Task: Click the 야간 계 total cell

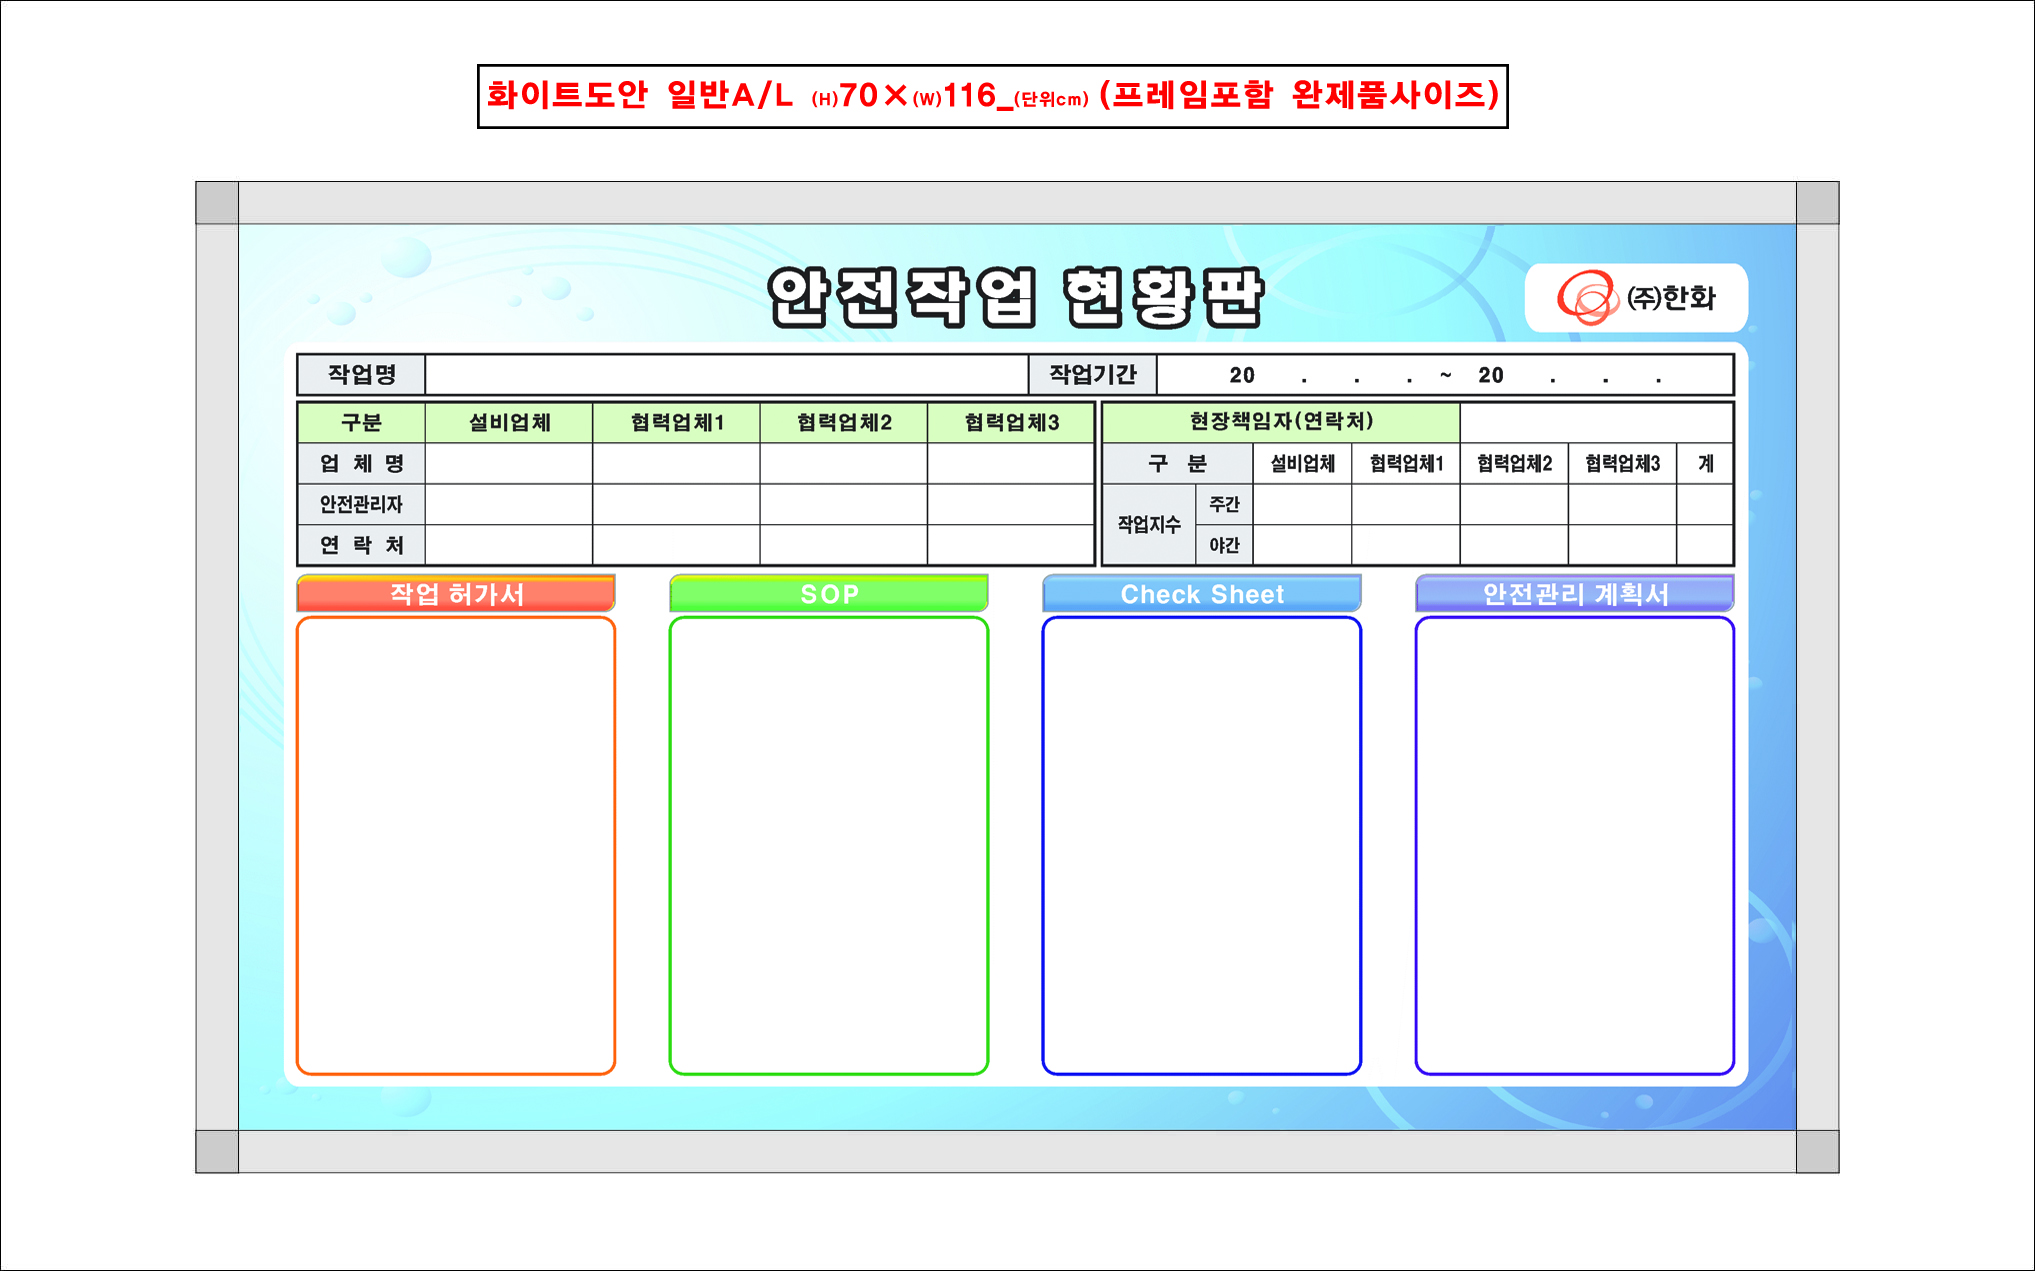Action: [1704, 545]
